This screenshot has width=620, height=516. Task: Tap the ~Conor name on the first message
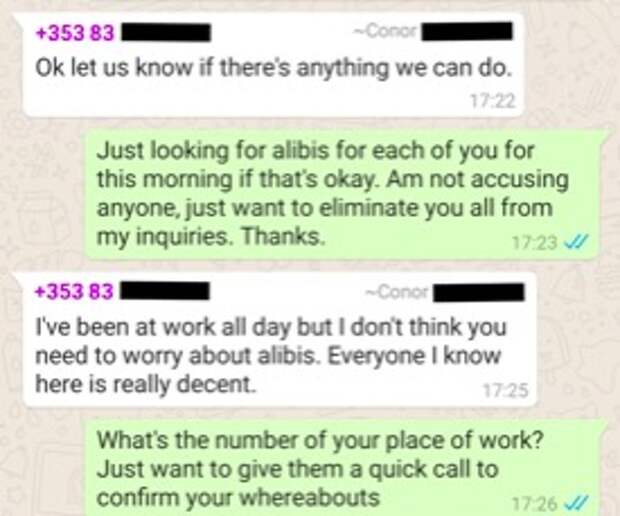click(386, 31)
